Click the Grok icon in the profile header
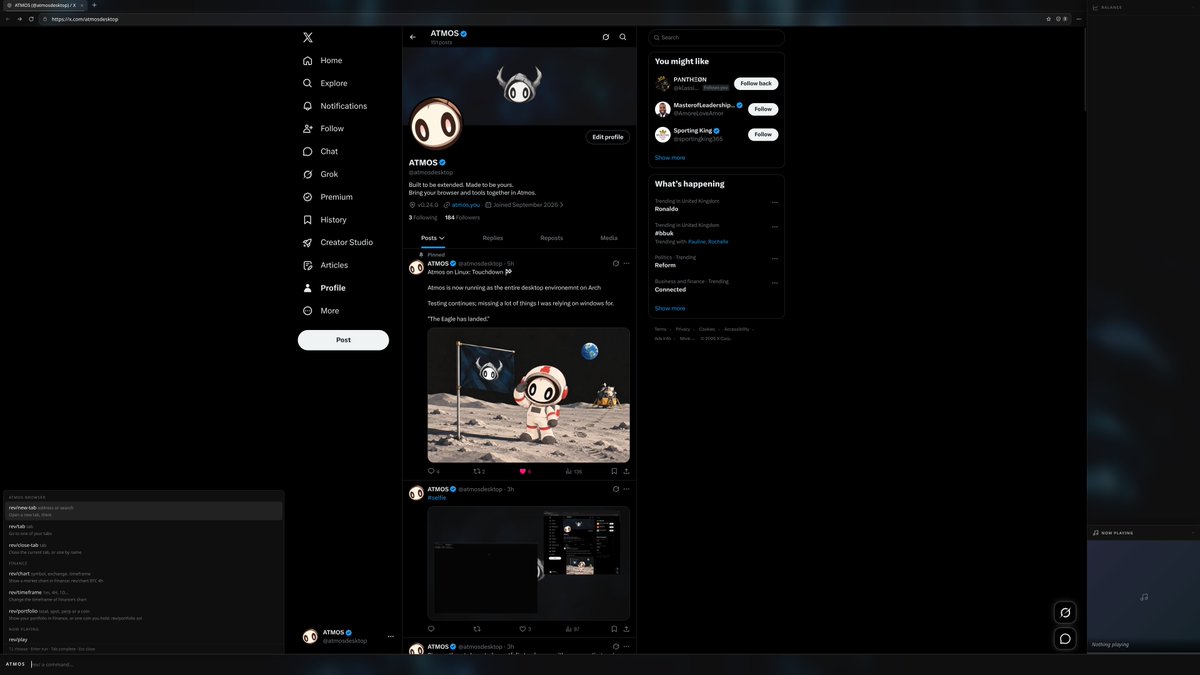The image size is (1200, 675). (x=605, y=37)
